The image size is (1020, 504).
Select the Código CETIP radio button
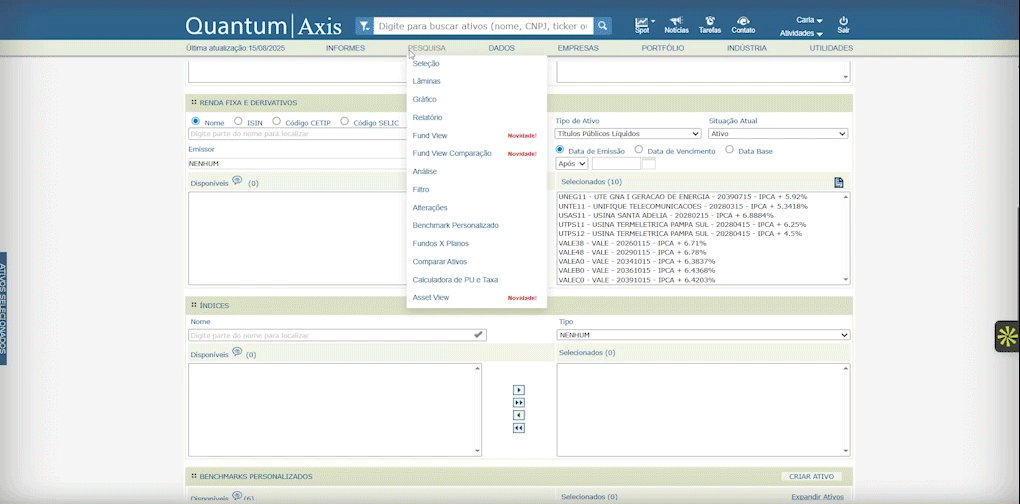[x=276, y=121]
